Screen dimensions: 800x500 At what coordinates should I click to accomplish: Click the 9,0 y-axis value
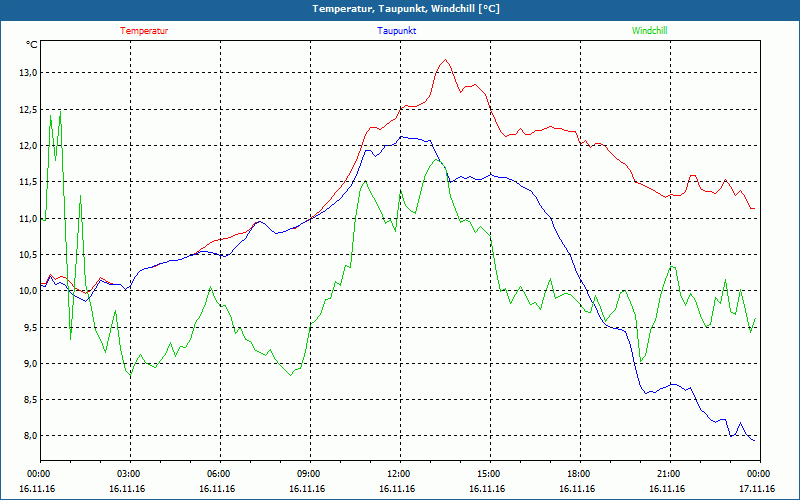(31, 363)
